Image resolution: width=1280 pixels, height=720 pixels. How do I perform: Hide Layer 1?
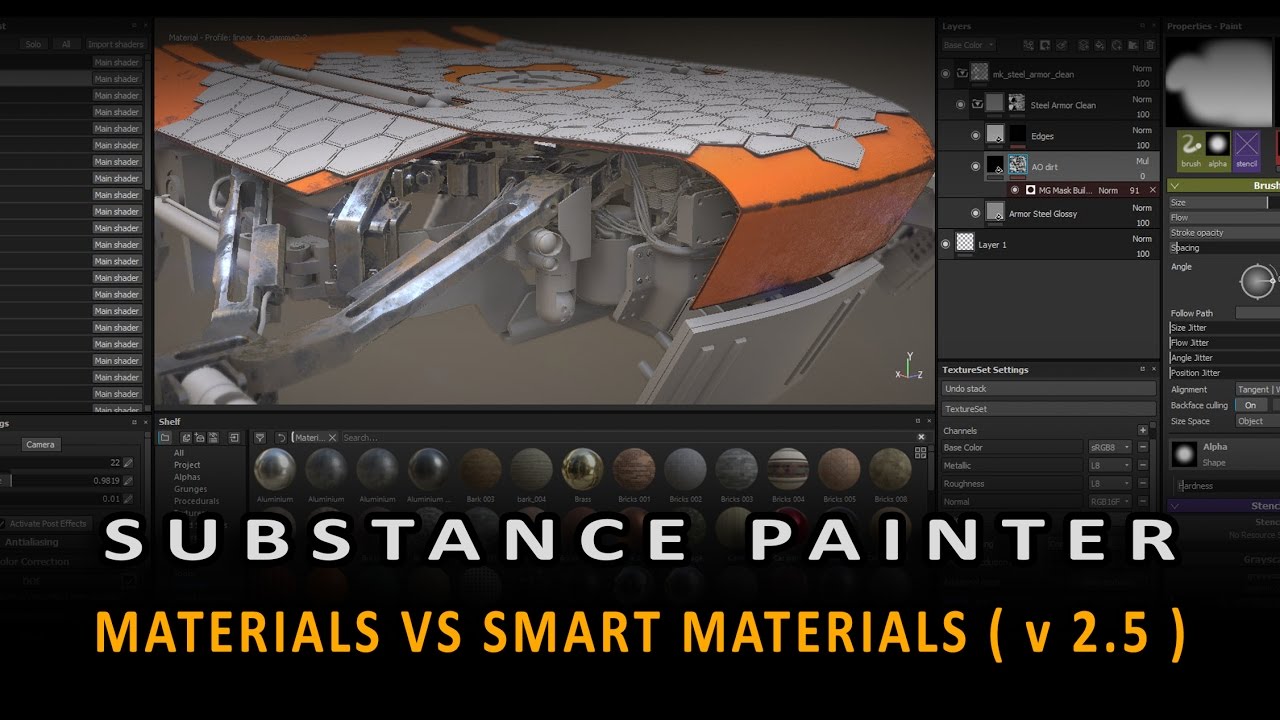(x=946, y=244)
